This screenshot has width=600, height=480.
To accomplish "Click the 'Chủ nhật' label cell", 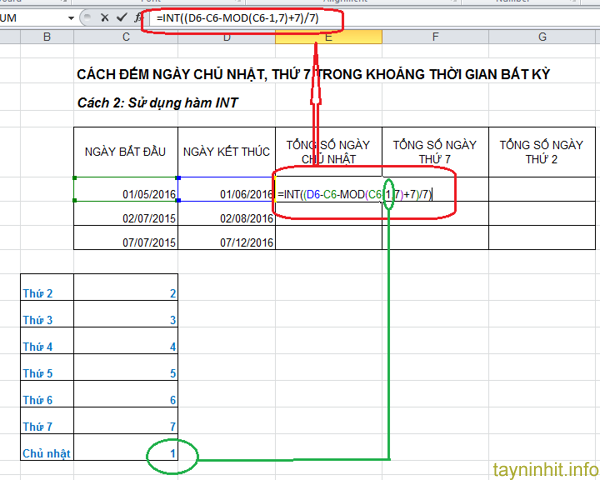I will tap(47, 453).
